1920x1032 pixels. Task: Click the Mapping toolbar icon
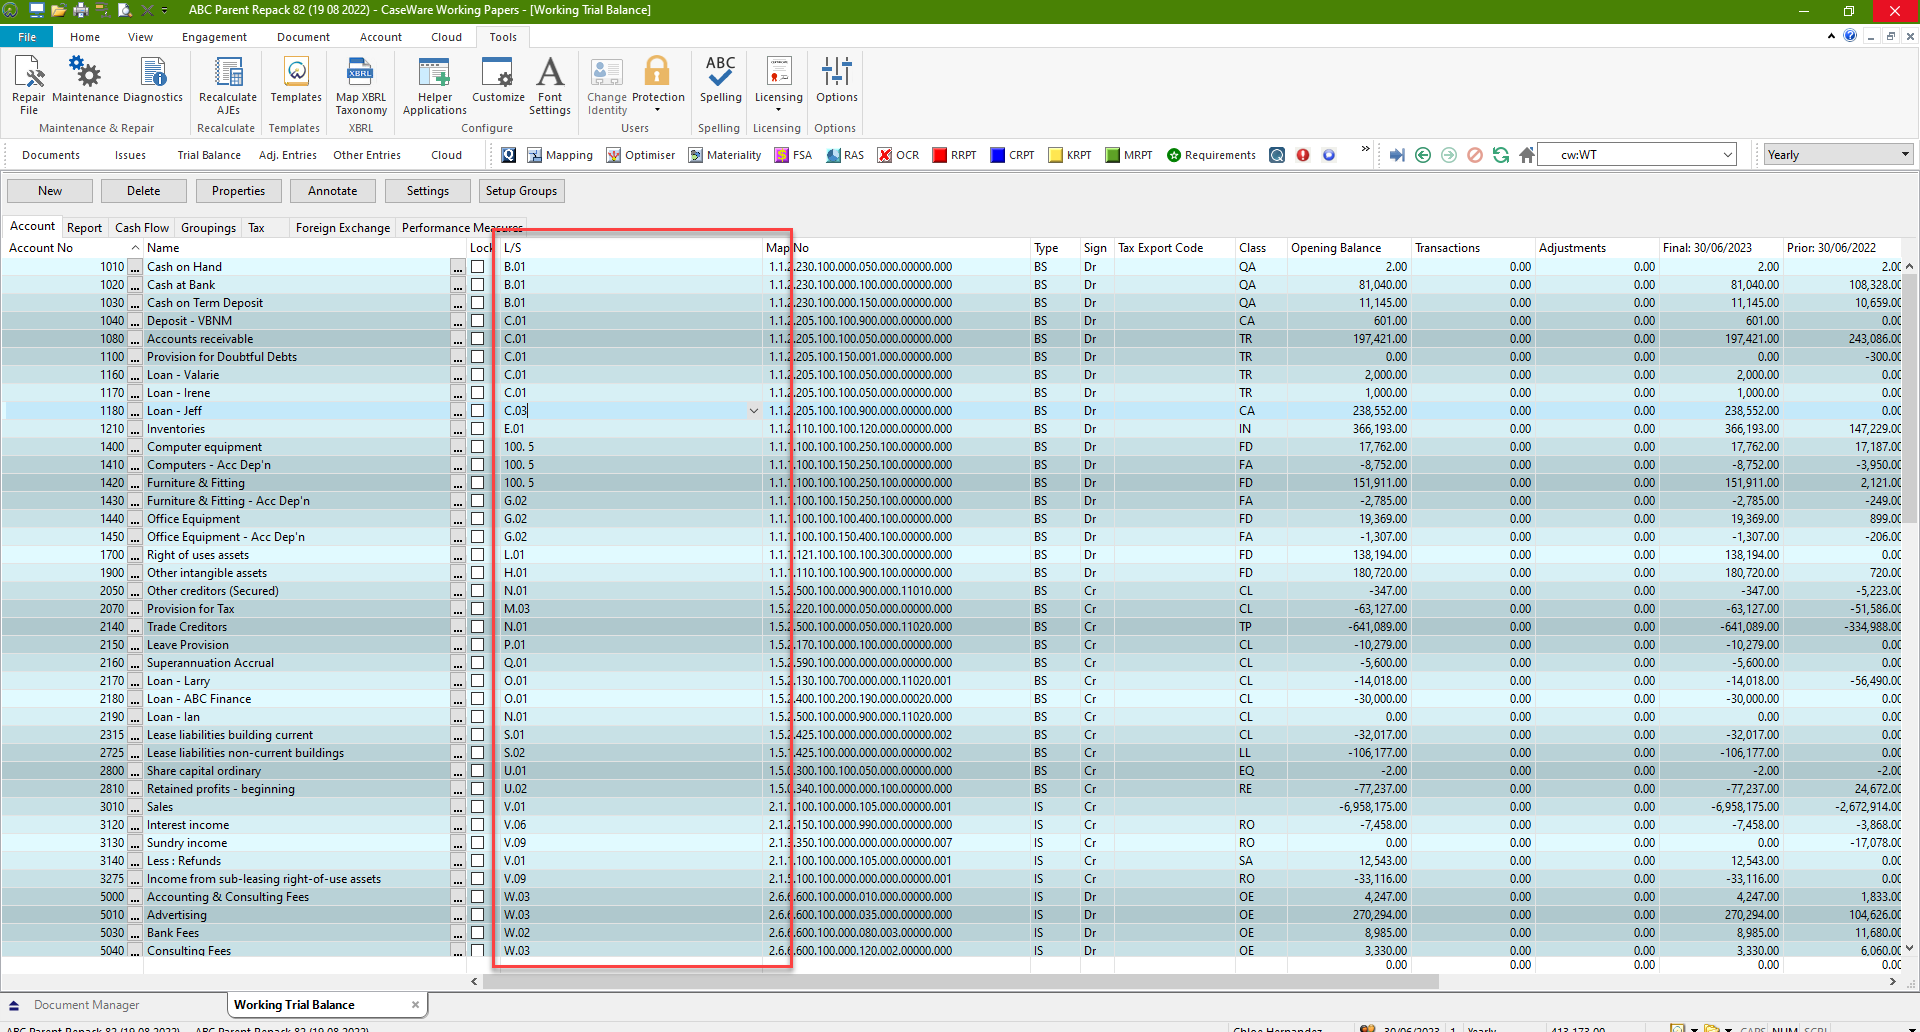tap(560, 155)
